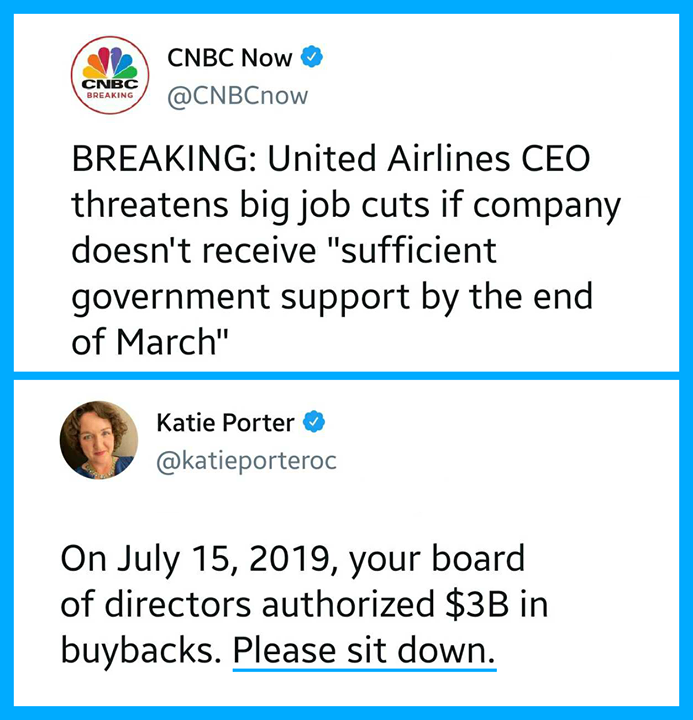This screenshot has width=693, height=720.
Task: Click the words "of March" ending the quote
Action: coord(146,344)
